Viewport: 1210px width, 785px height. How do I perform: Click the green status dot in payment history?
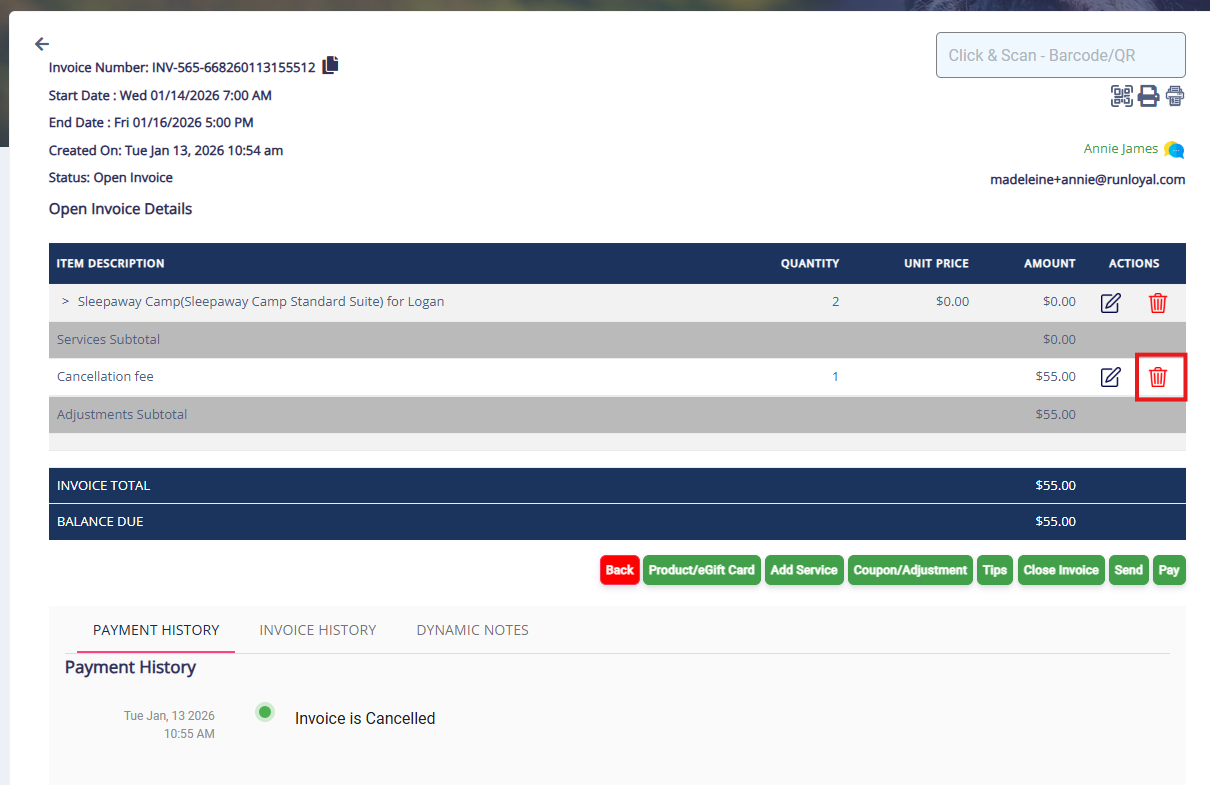(x=265, y=712)
